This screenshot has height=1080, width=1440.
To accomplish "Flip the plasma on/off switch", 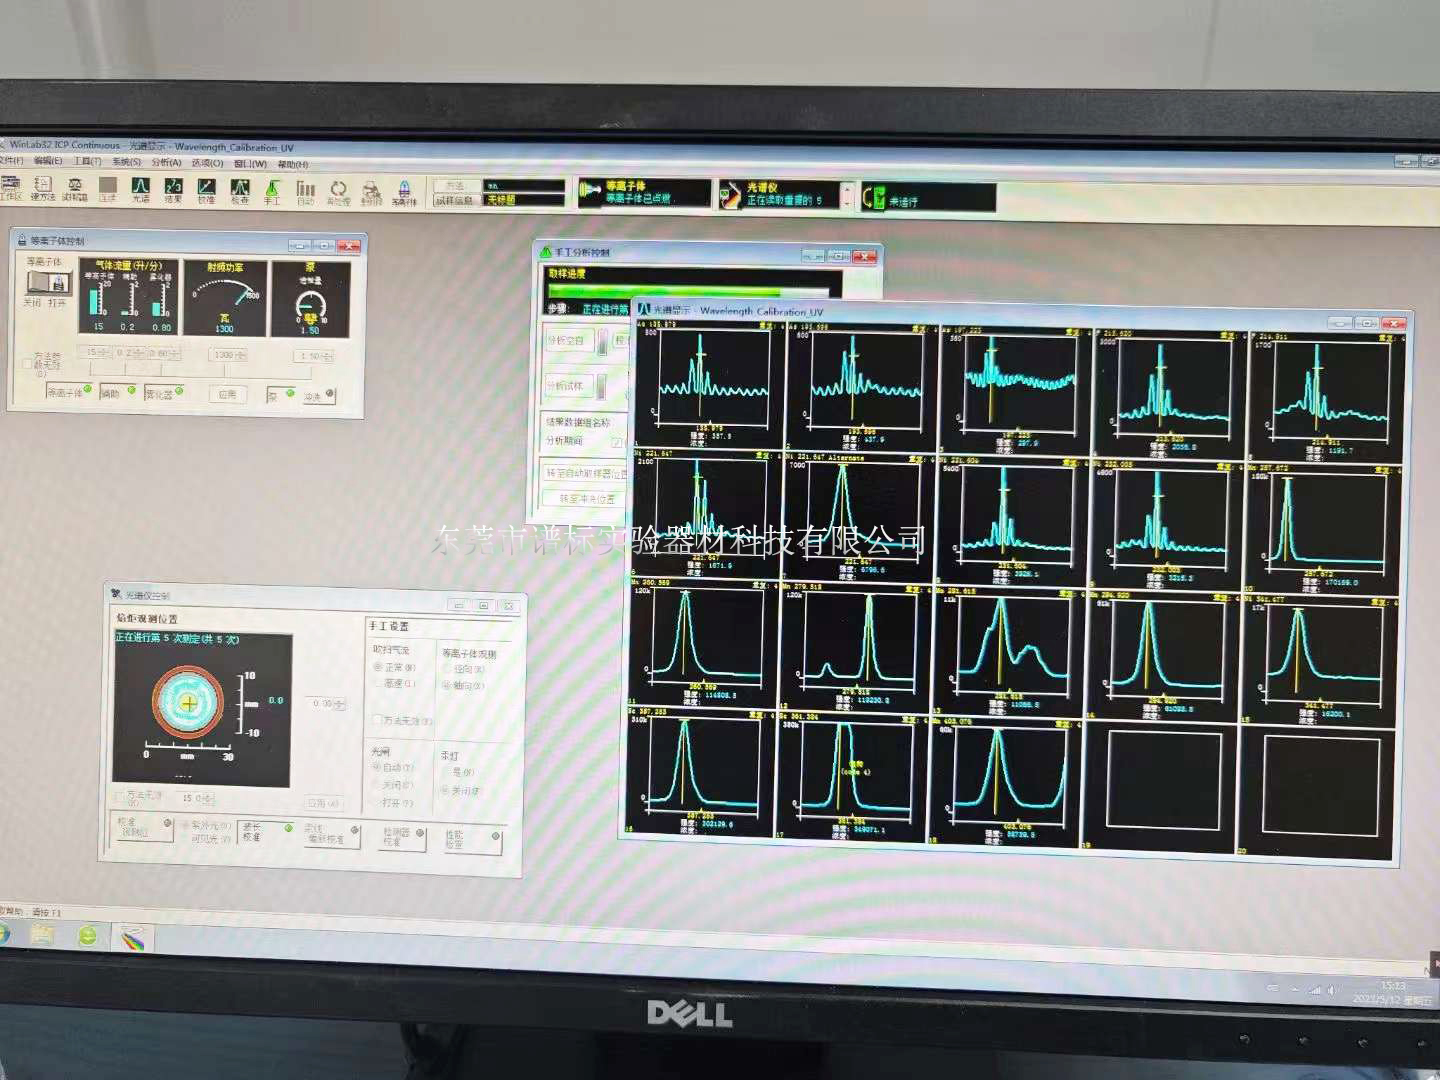I will click(x=48, y=283).
